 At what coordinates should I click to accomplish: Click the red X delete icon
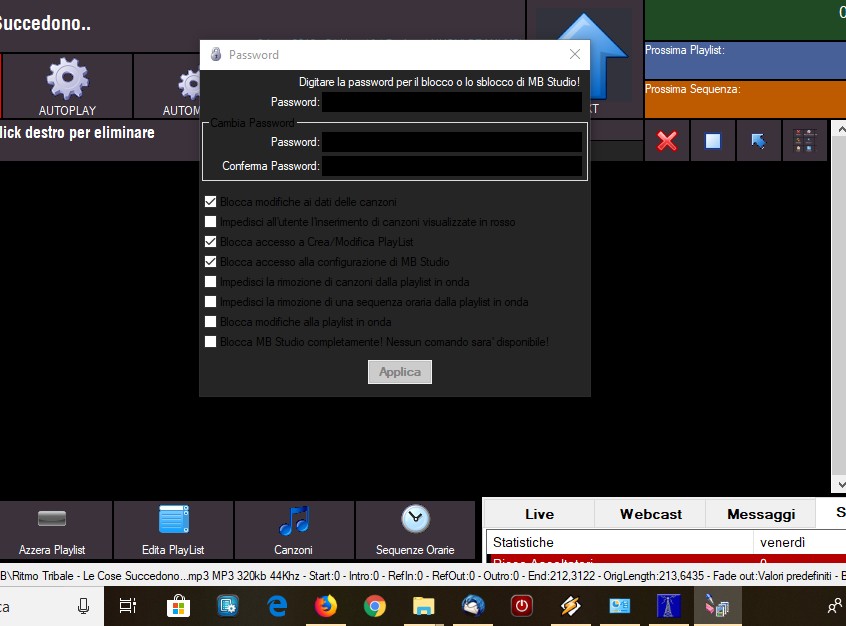[x=667, y=142]
